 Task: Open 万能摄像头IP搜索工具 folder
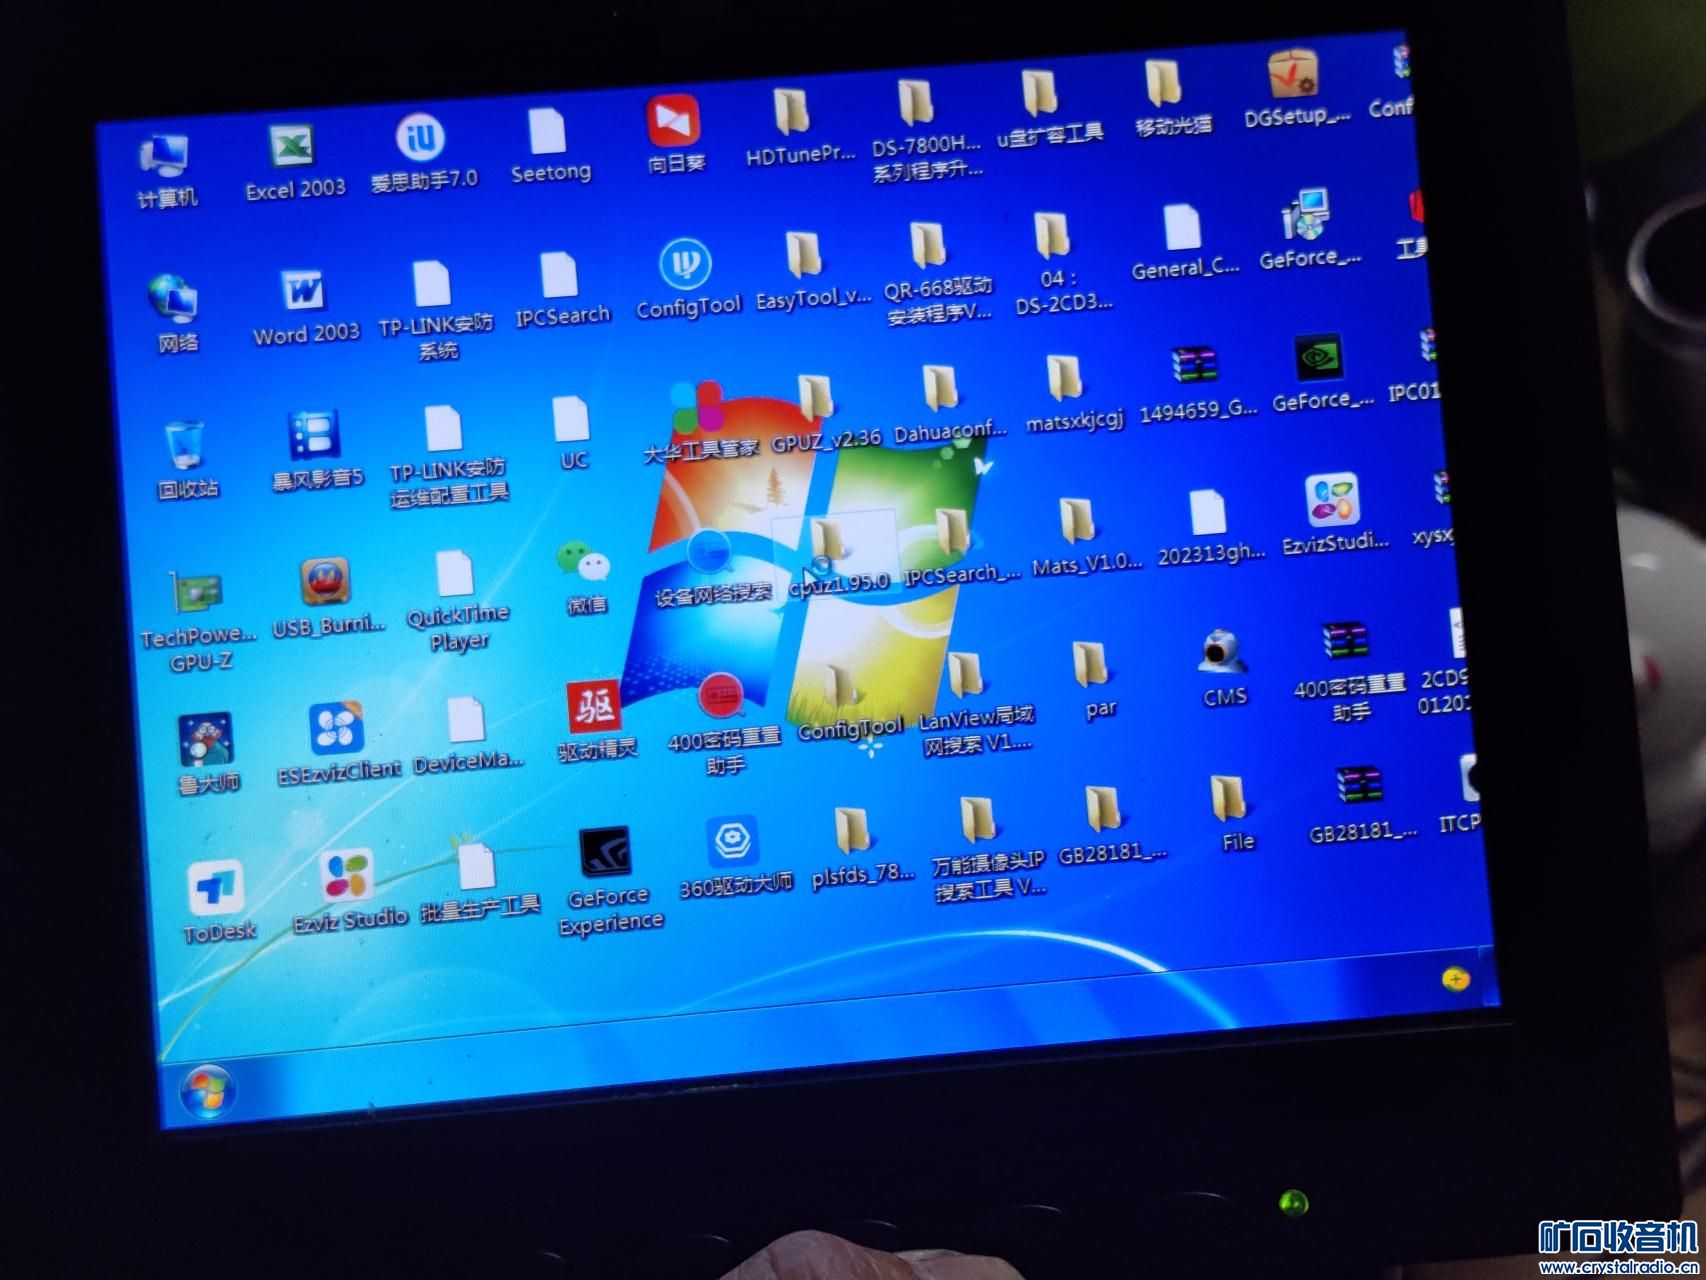coord(978,822)
